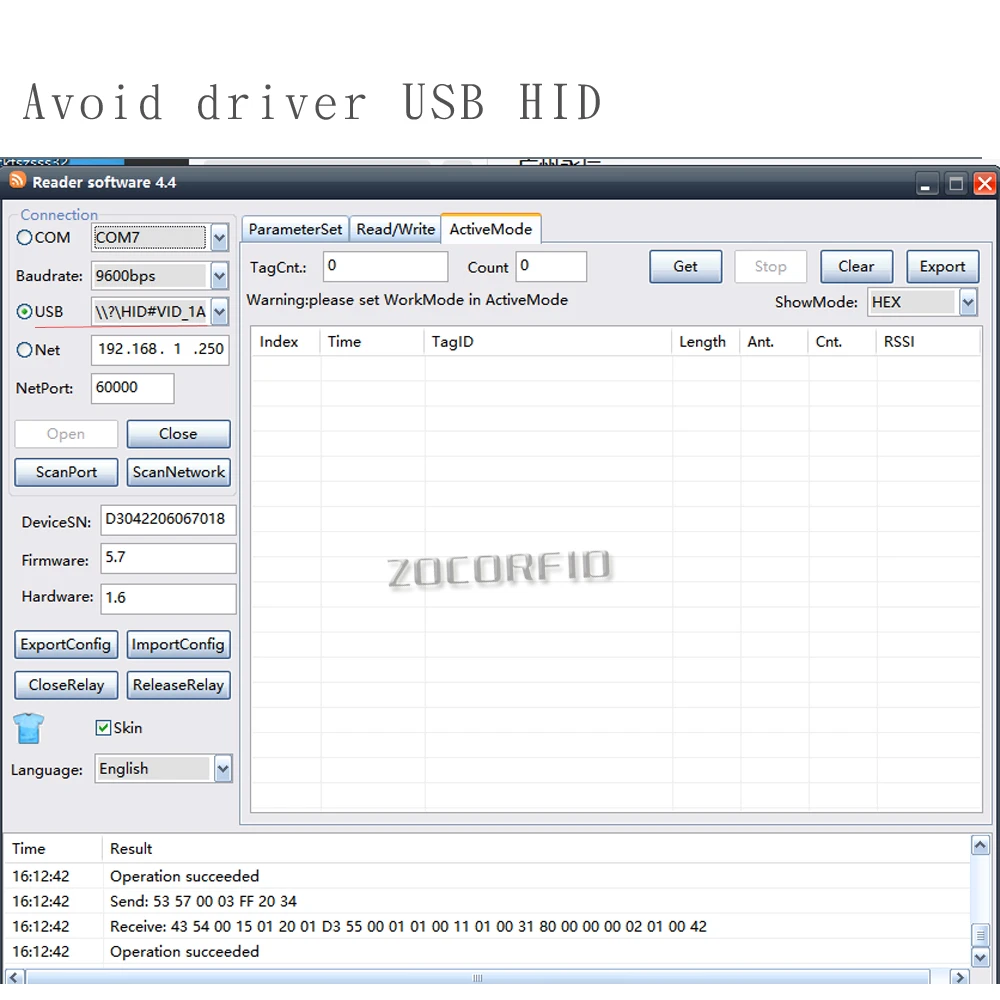Toggle the Skin checkbox
1000x1000 pixels.
103,728
